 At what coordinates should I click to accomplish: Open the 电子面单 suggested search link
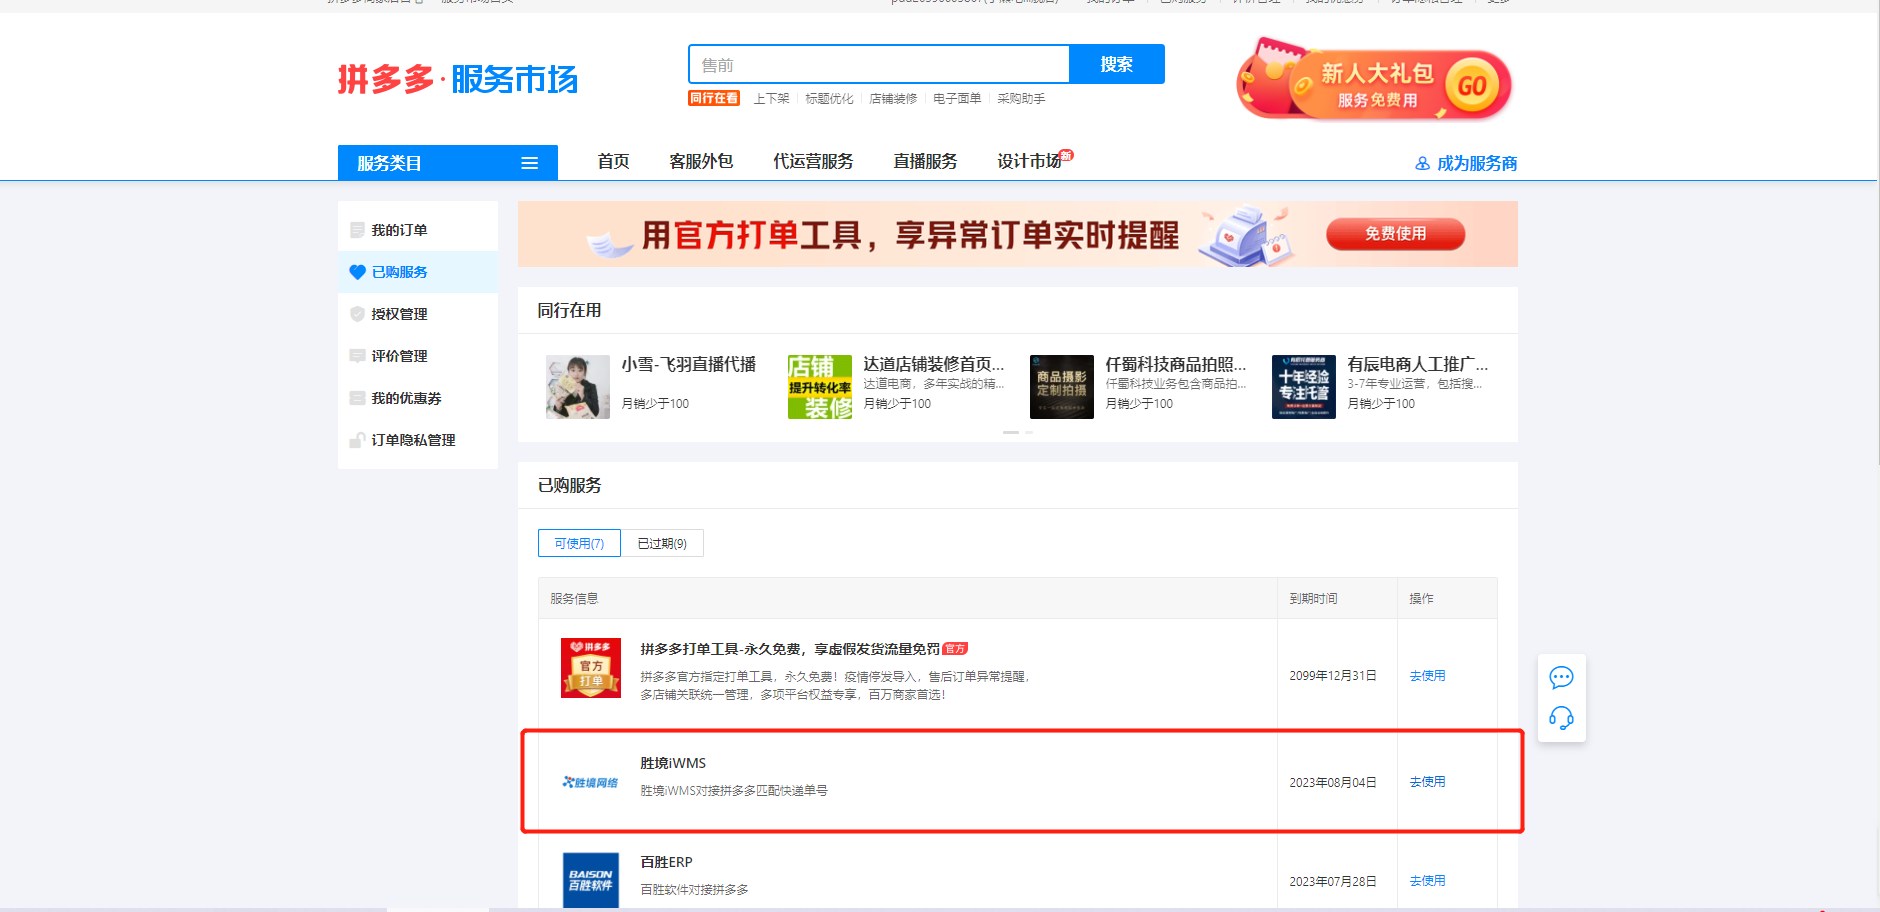pos(957,98)
